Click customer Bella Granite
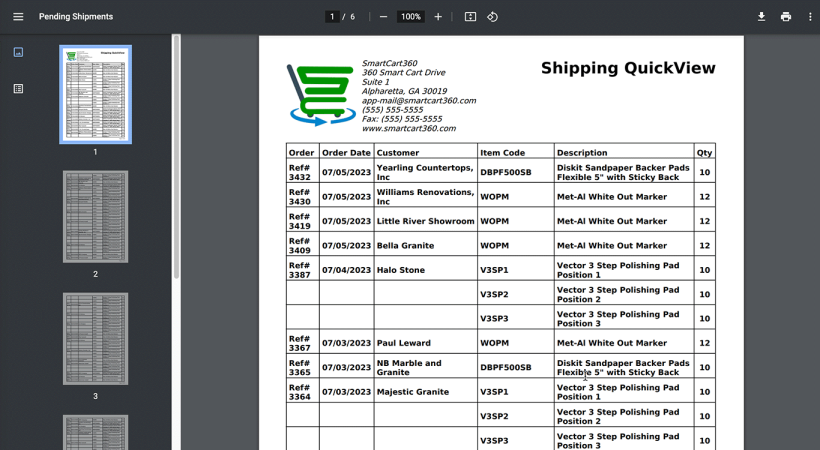Image resolution: width=820 pixels, height=450 pixels. tap(405, 245)
